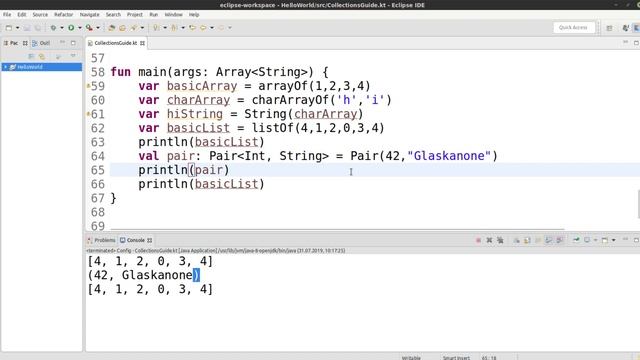Click the Focus on Active Task icon in Package Explorer
This screenshot has height=360, width=640.
click(x=58, y=56)
